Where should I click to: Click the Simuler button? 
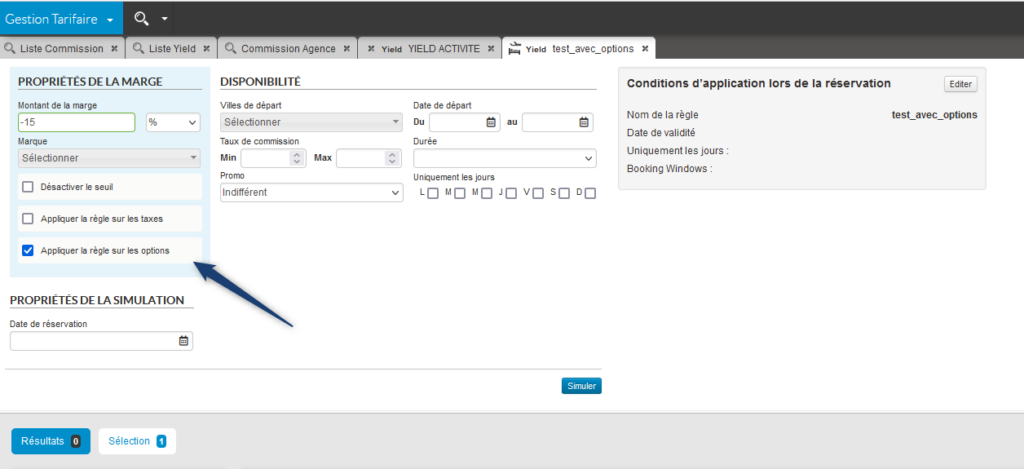tap(581, 386)
